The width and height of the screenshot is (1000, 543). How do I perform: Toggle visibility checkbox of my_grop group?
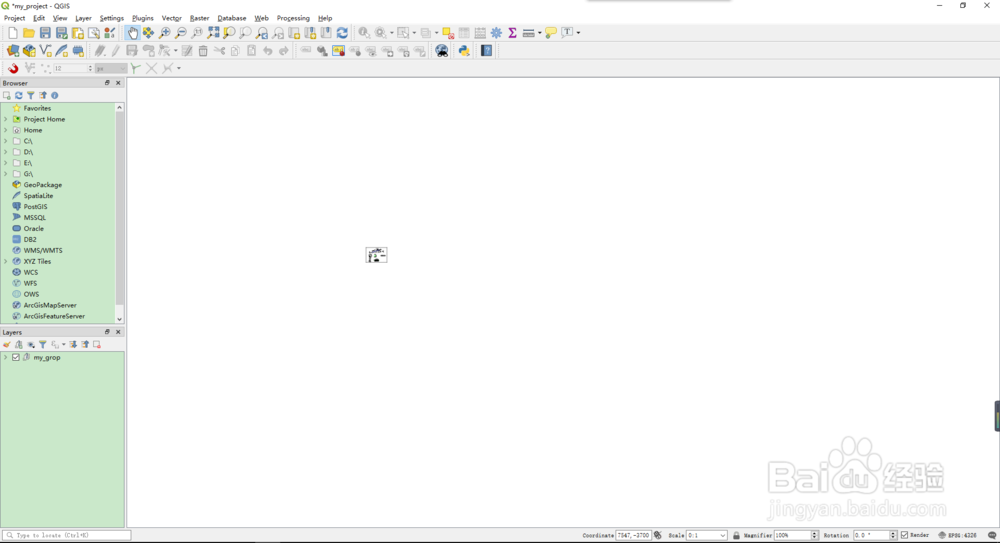click(x=16, y=357)
